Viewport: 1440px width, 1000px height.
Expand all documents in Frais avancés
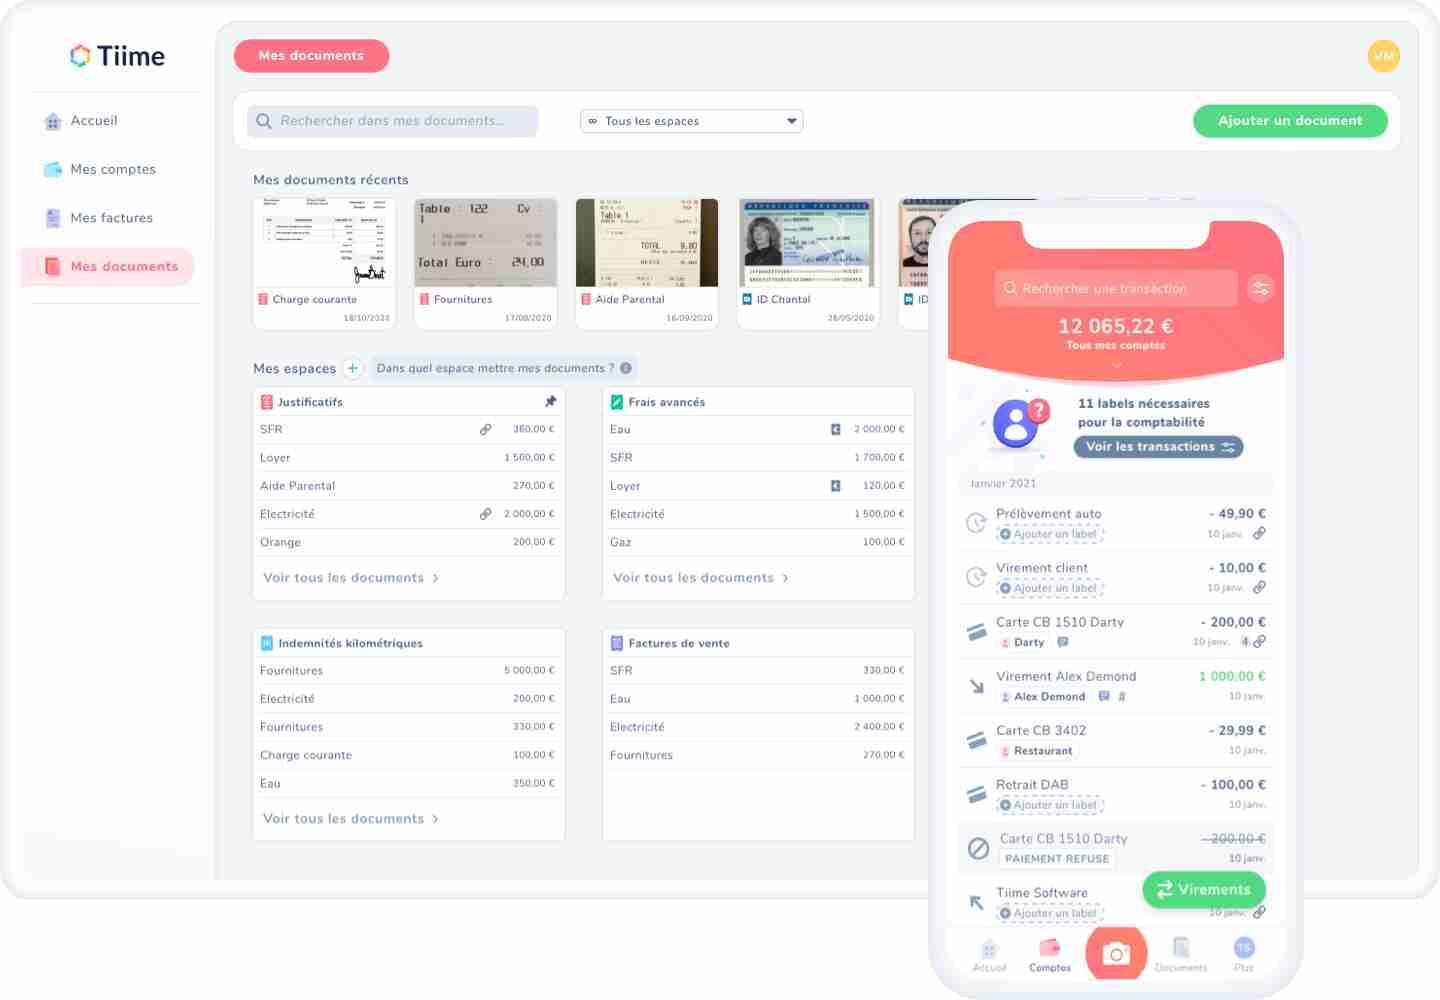click(x=700, y=578)
